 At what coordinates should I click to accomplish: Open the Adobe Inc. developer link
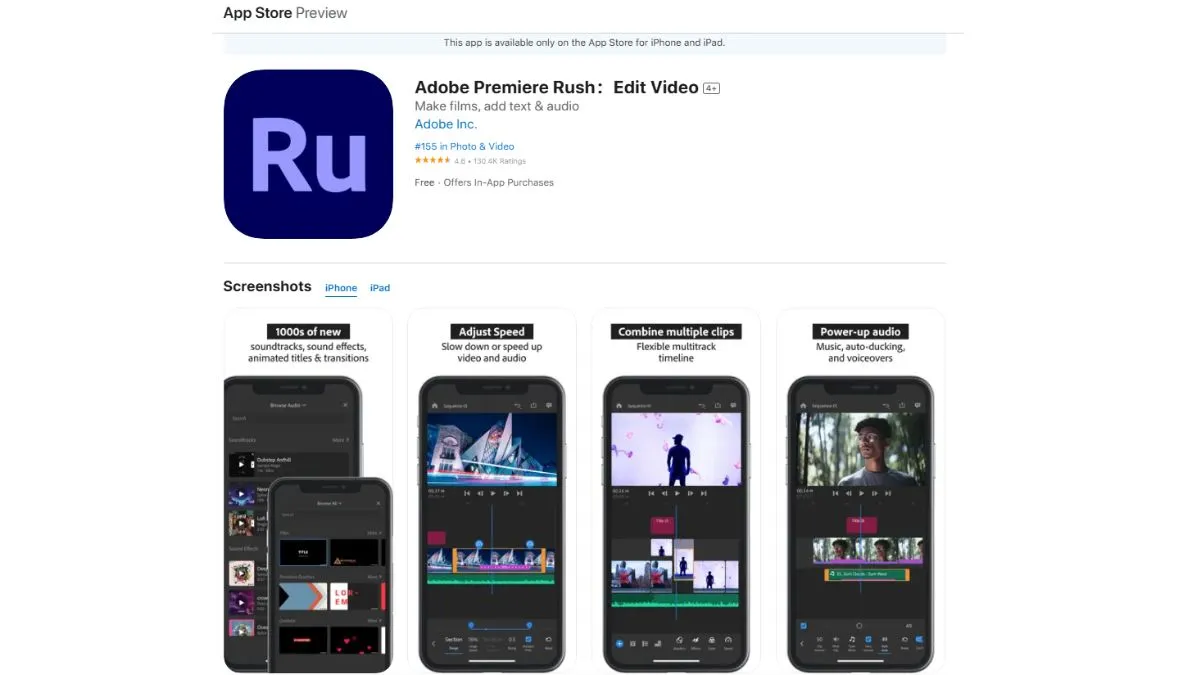[x=445, y=124]
